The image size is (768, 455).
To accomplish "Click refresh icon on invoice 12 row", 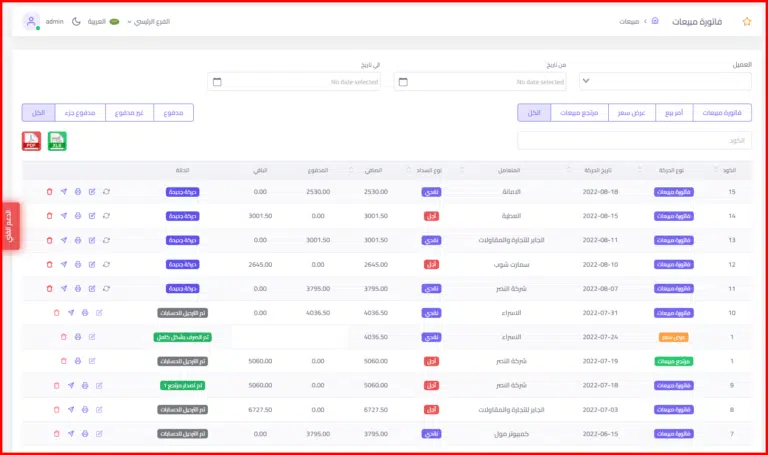I will (106, 264).
